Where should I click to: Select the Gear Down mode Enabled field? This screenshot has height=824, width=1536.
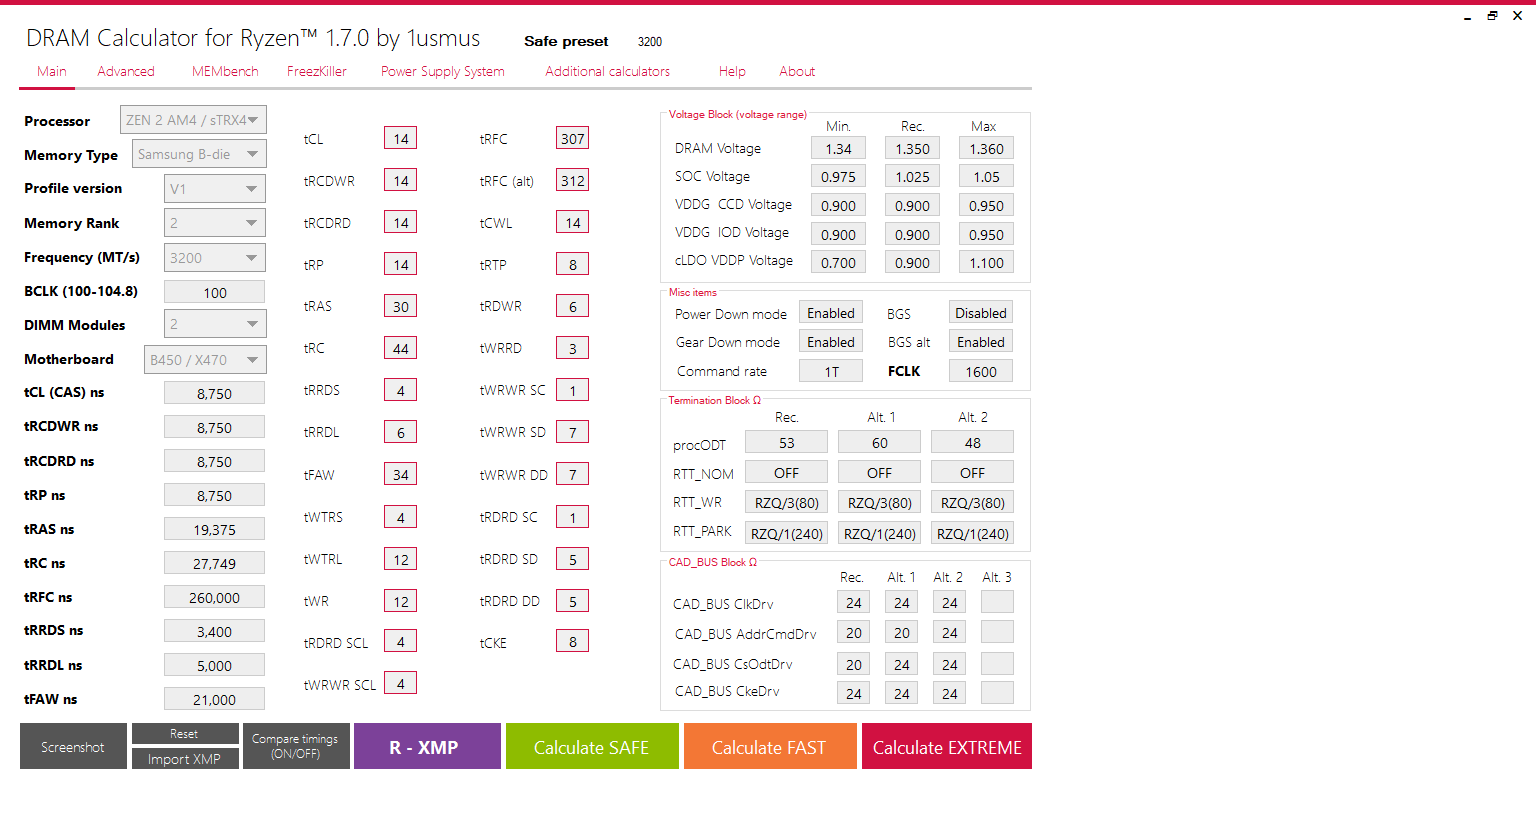point(831,342)
